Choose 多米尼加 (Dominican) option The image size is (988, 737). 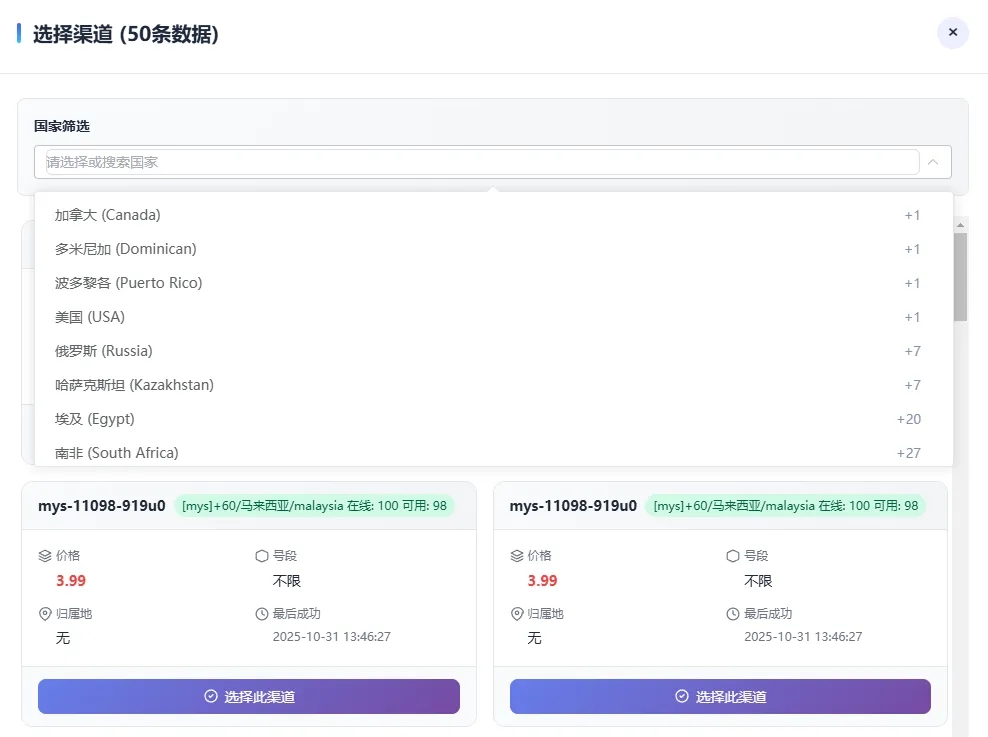tap(126, 249)
